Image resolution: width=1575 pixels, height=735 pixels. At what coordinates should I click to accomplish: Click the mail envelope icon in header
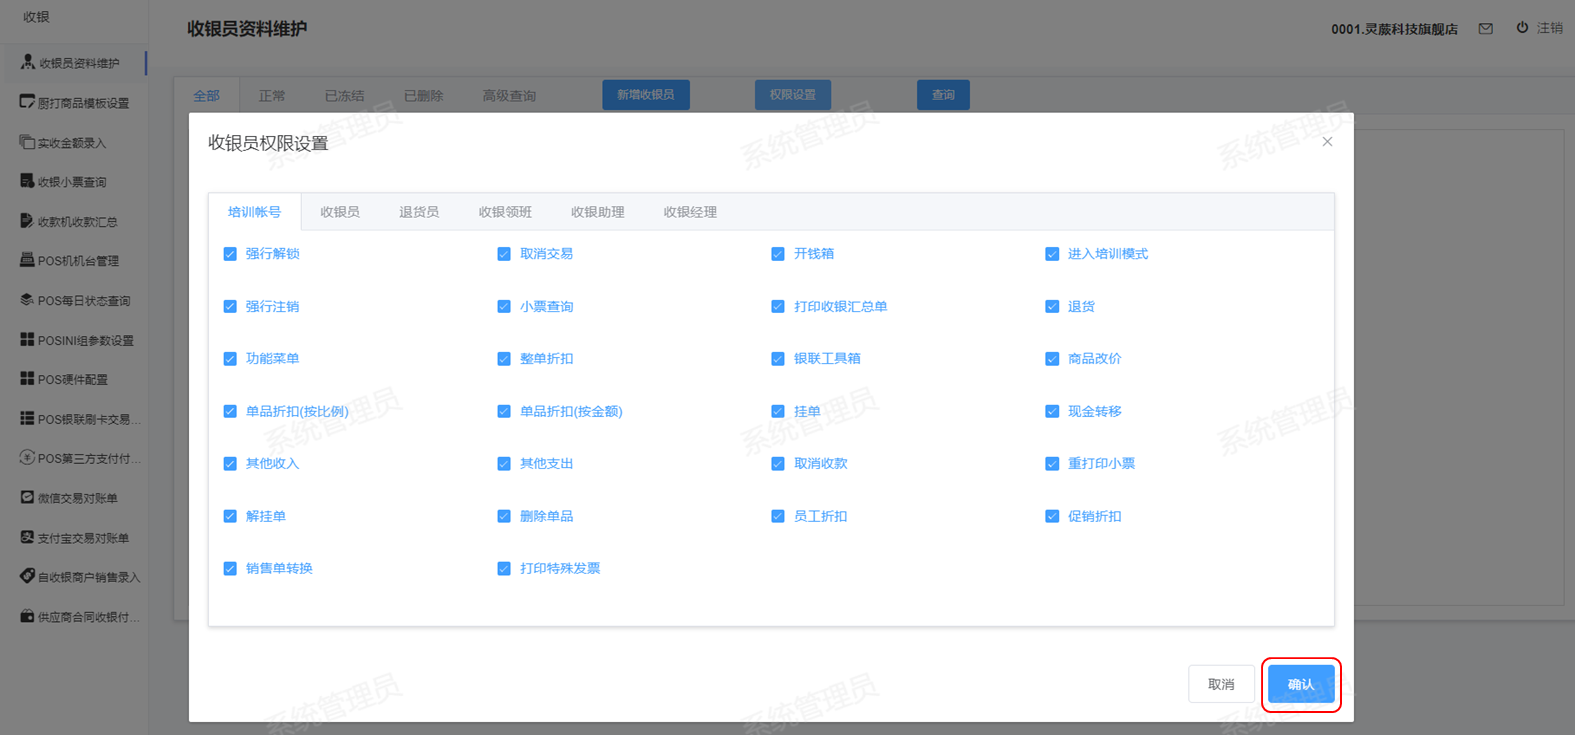coord(1485,29)
